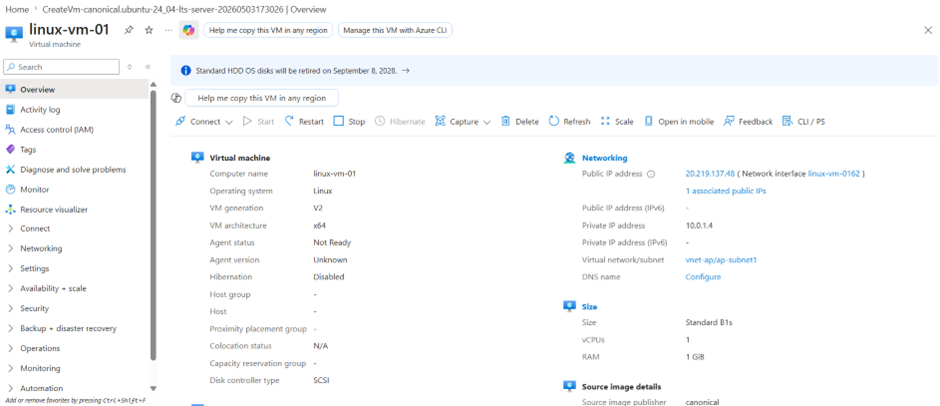
Task: Open Activity log
Action: pos(40,110)
